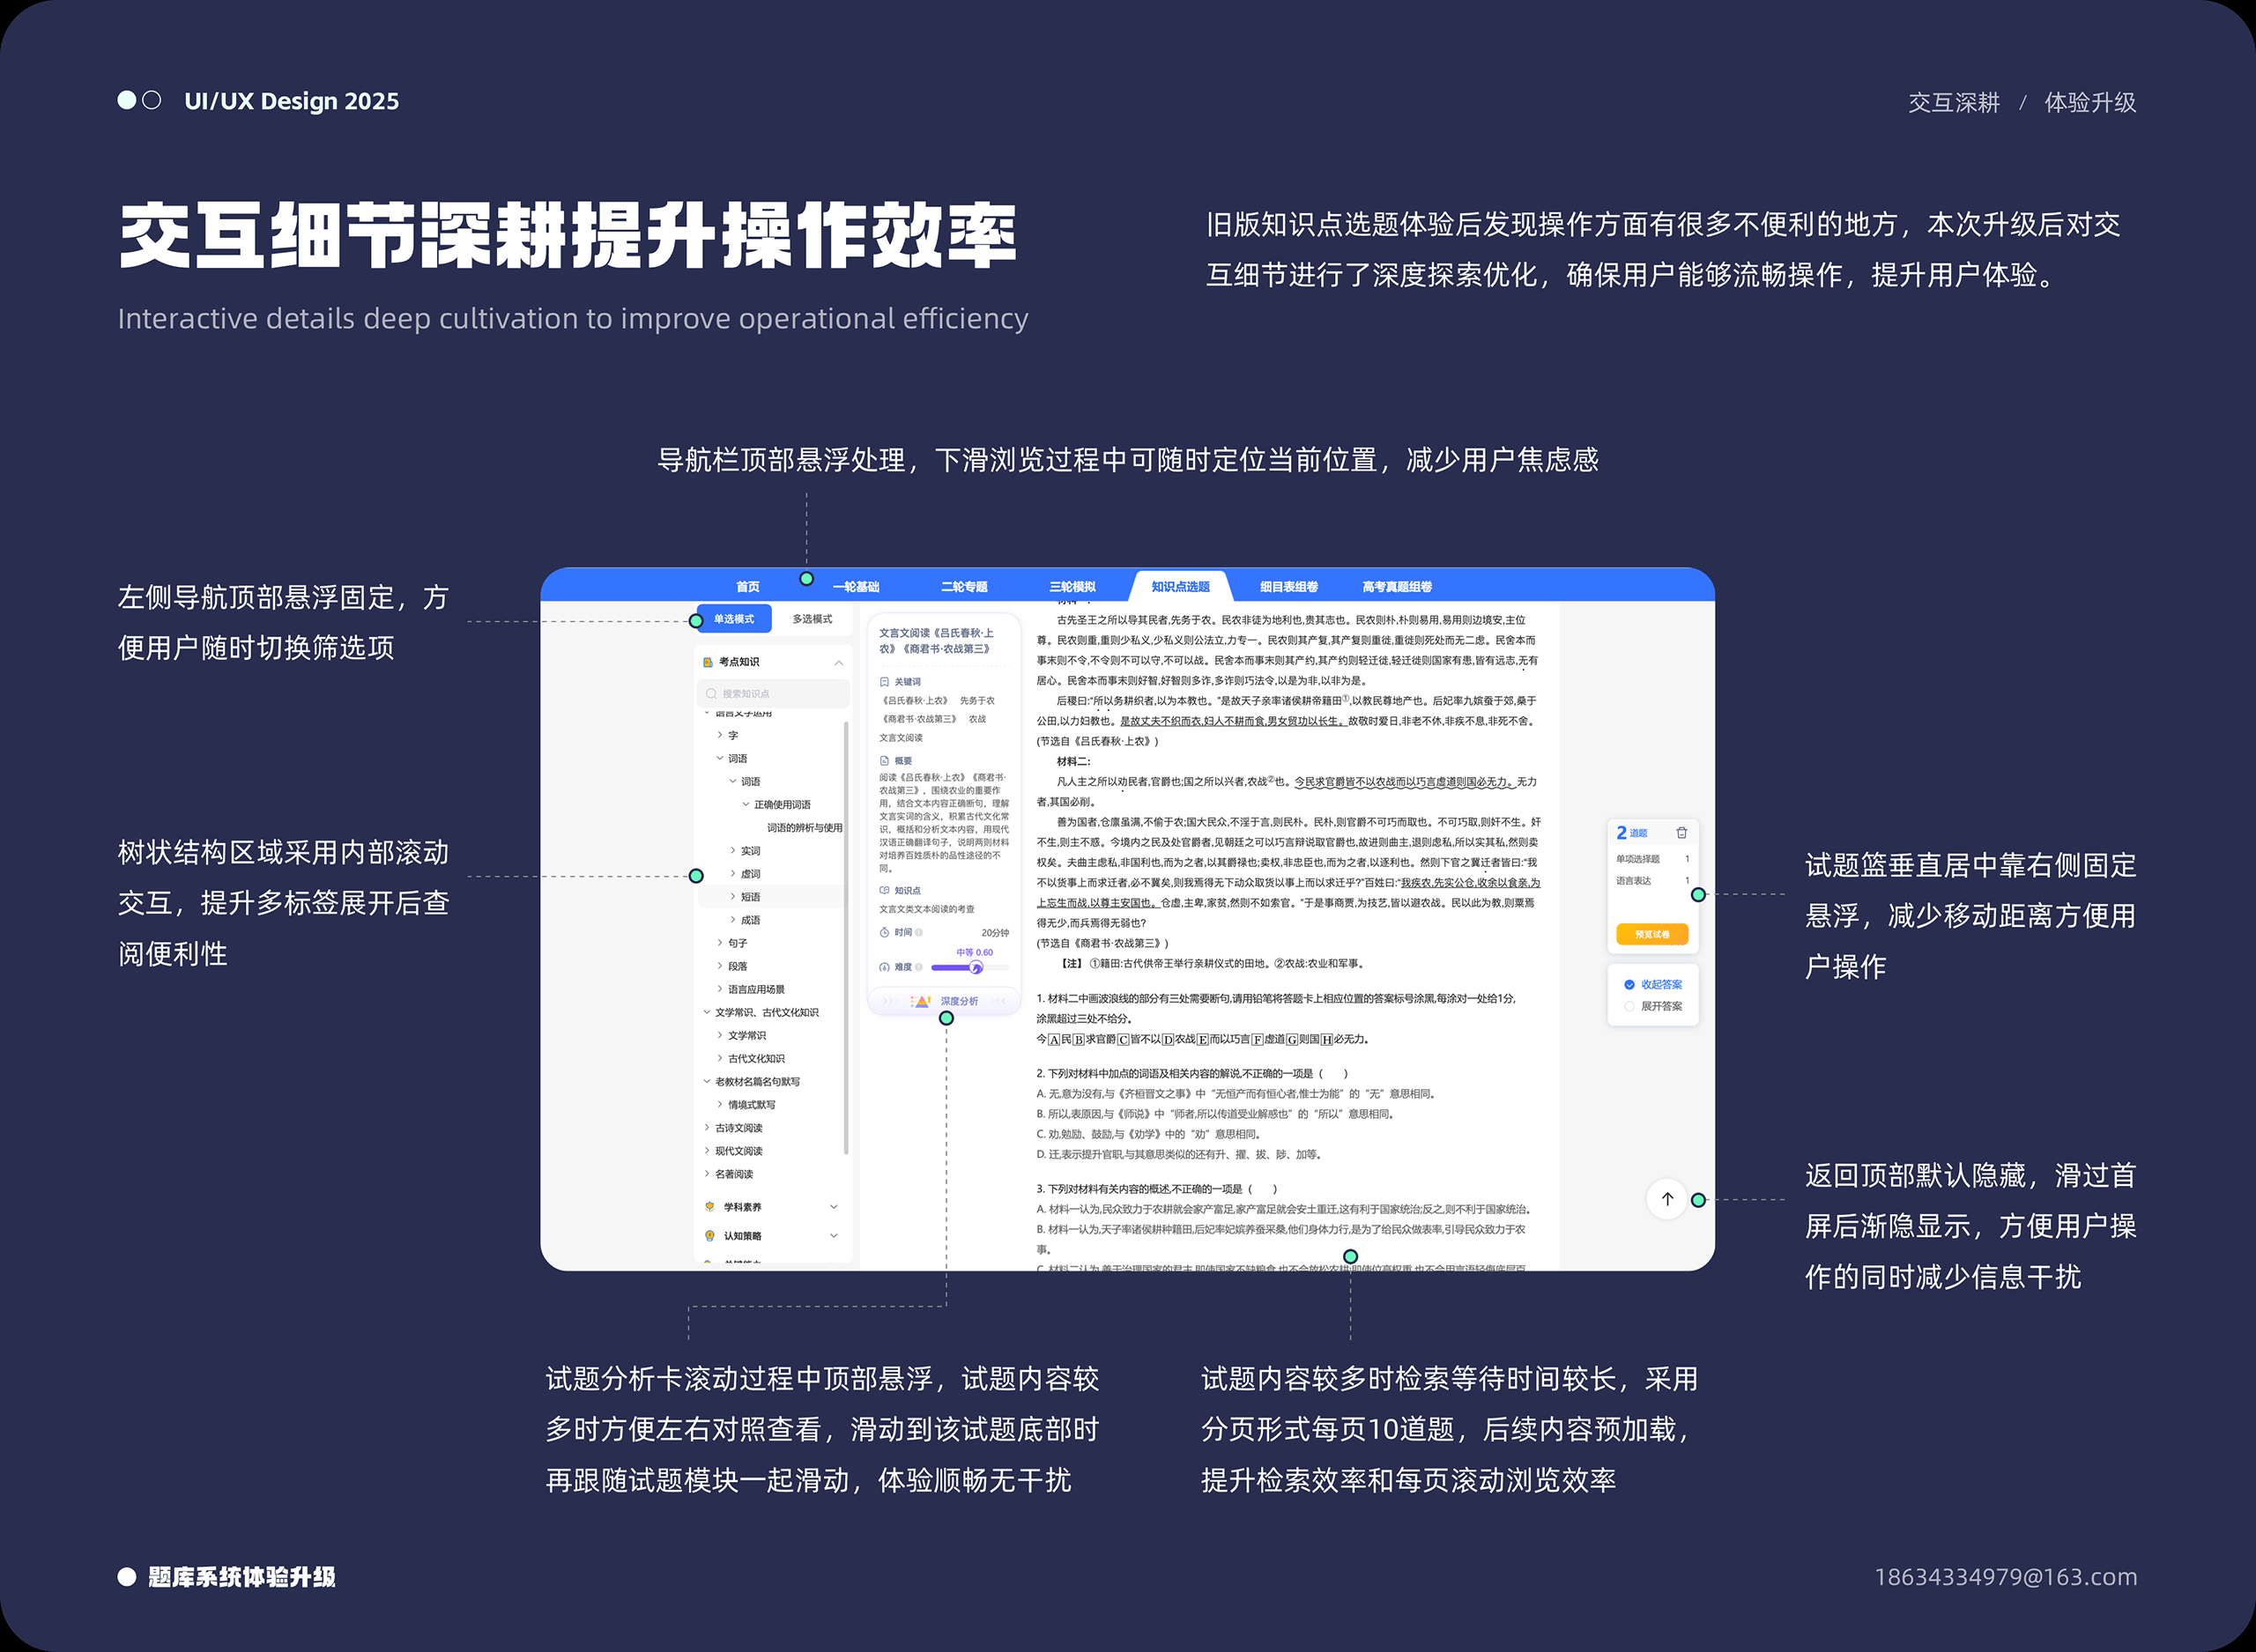2256x1652 pixels.
Task: Click the info icon beside 难度
Action: click(919, 967)
